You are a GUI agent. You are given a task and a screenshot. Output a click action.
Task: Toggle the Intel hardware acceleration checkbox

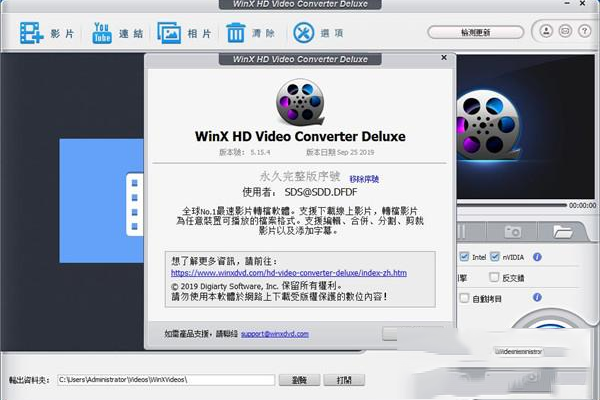click(x=464, y=256)
